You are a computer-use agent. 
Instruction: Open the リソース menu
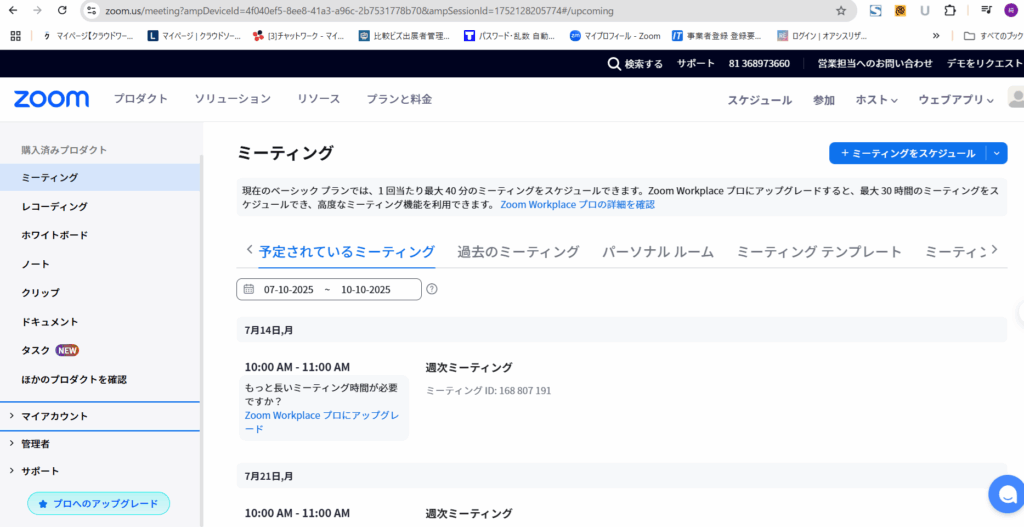[x=319, y=99]
